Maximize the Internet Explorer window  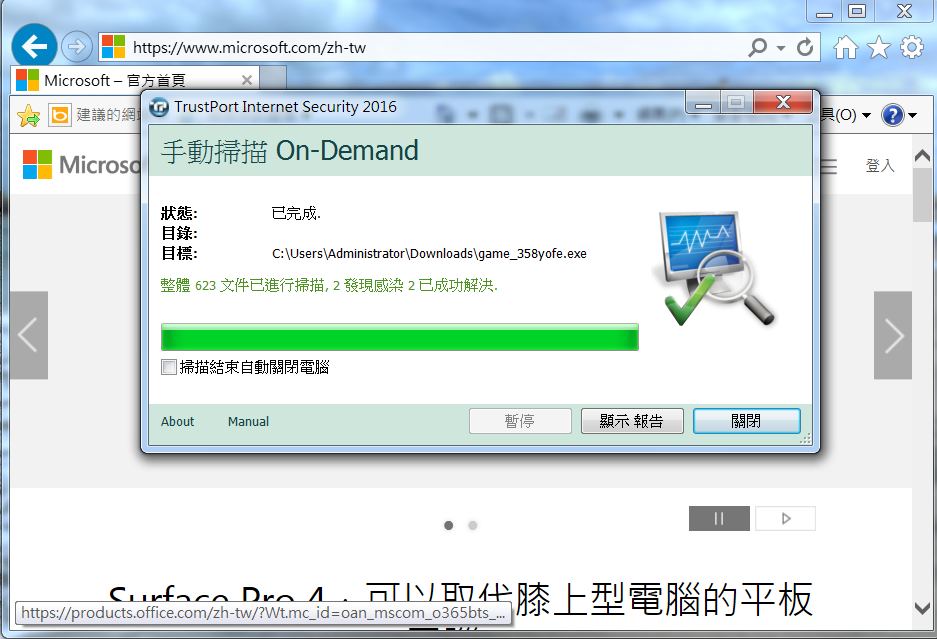(858, 11)
